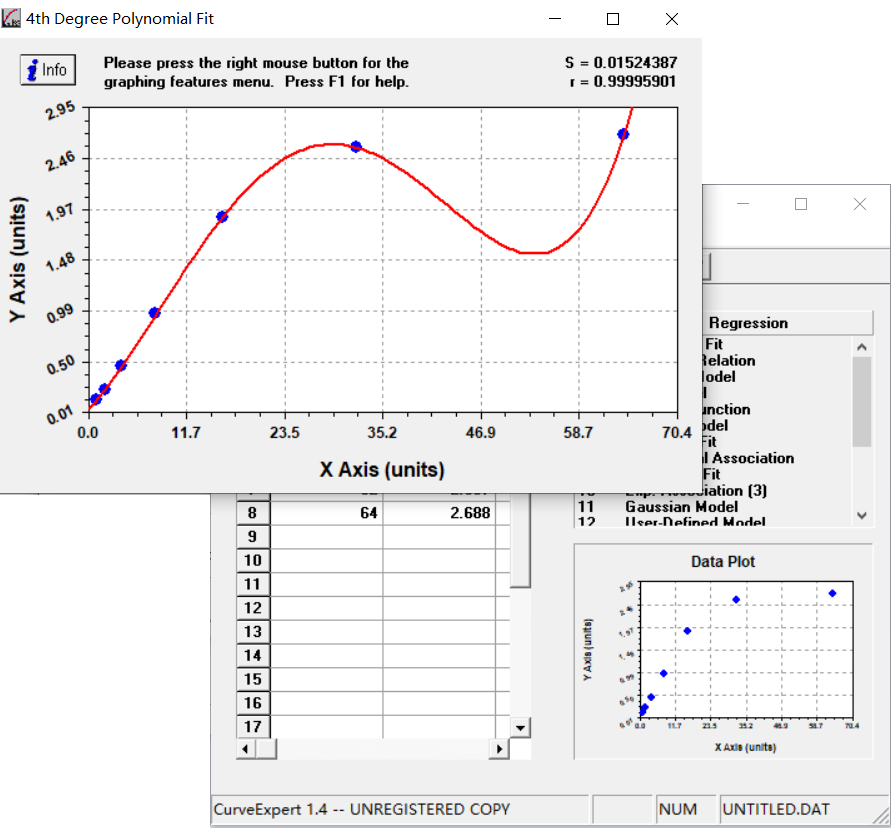Click the up arrow of the regression list scrollbar
The image size is (891, 828).
[x=859, y=345]
